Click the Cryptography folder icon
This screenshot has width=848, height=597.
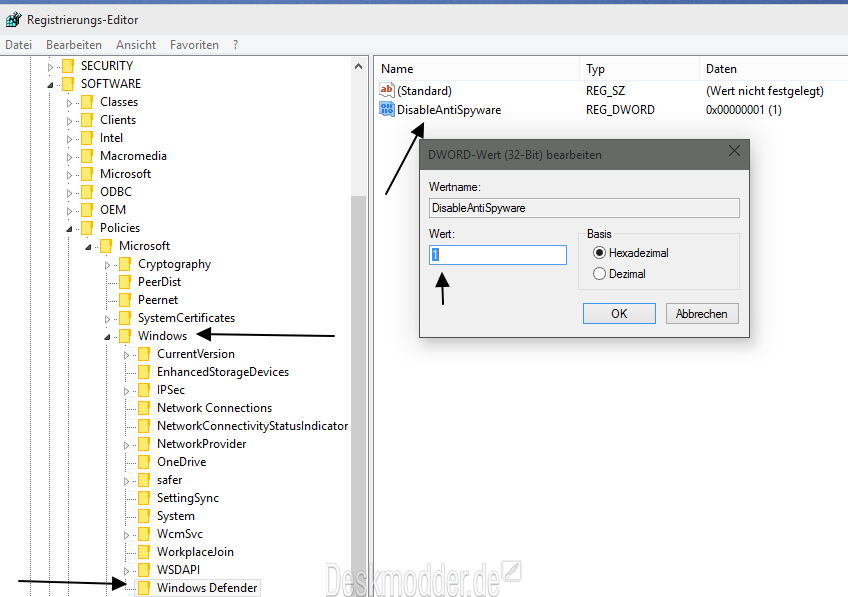pos(125,264)
